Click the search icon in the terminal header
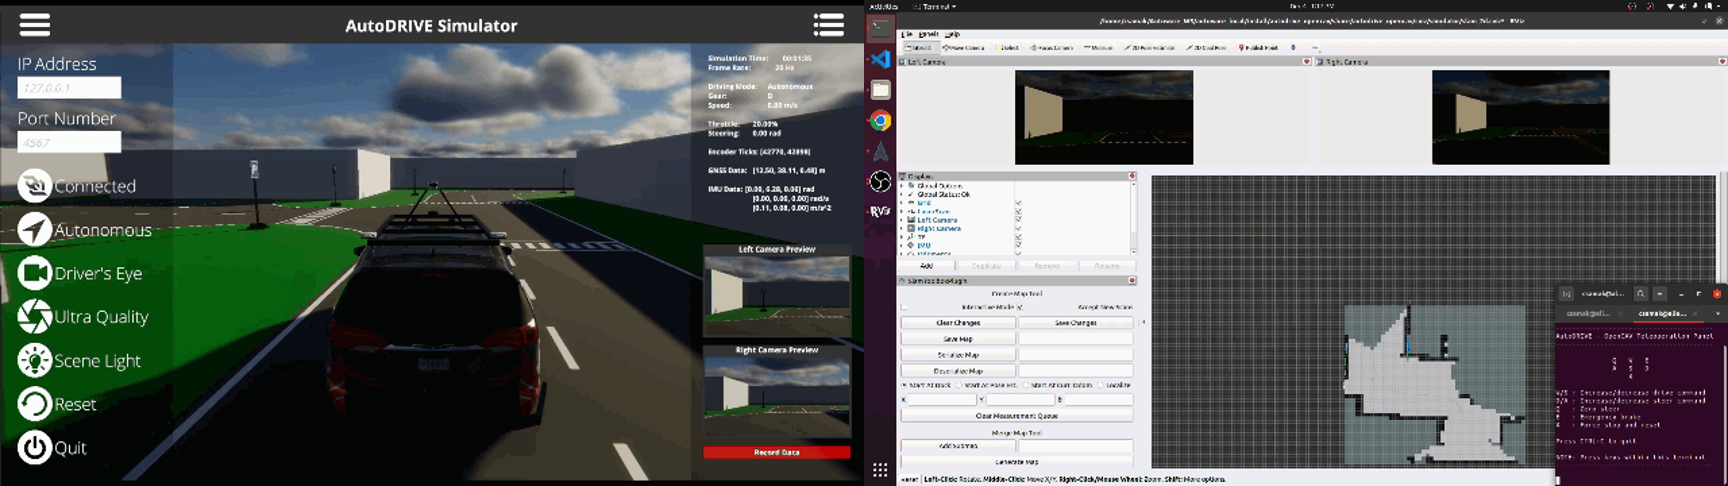 (x=1640, y=294)
